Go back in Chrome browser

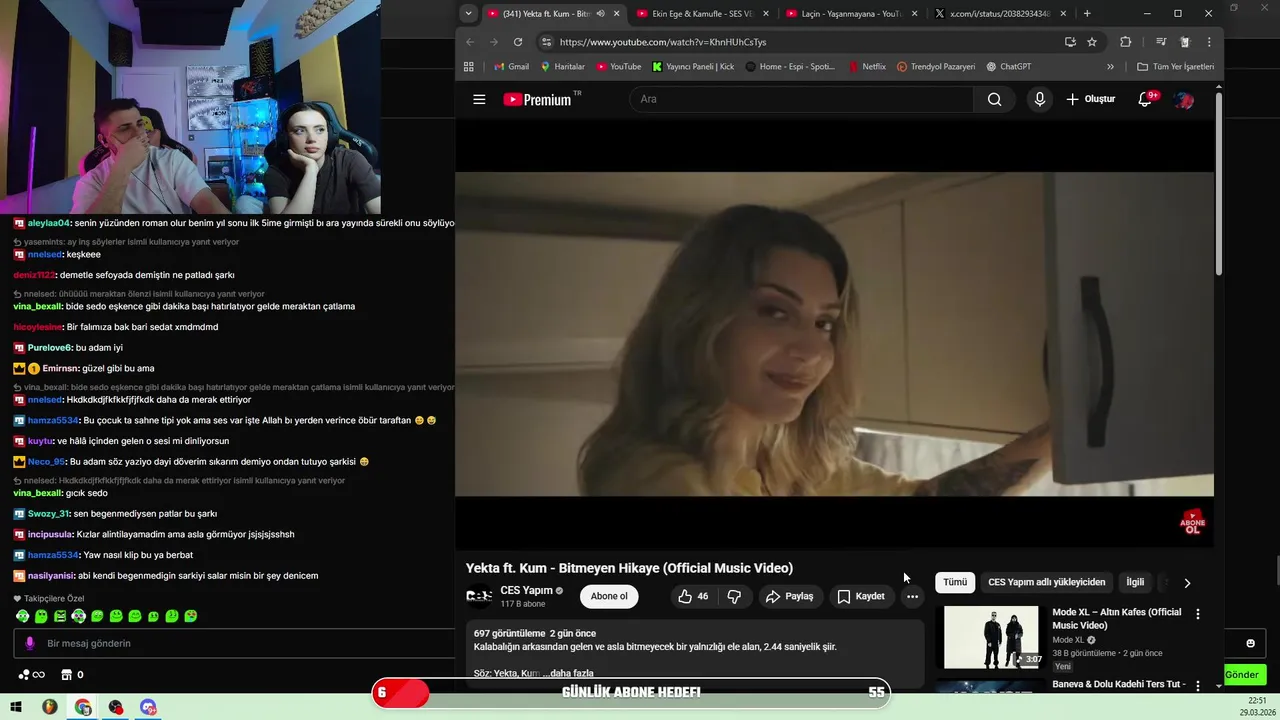click(470, 42)
